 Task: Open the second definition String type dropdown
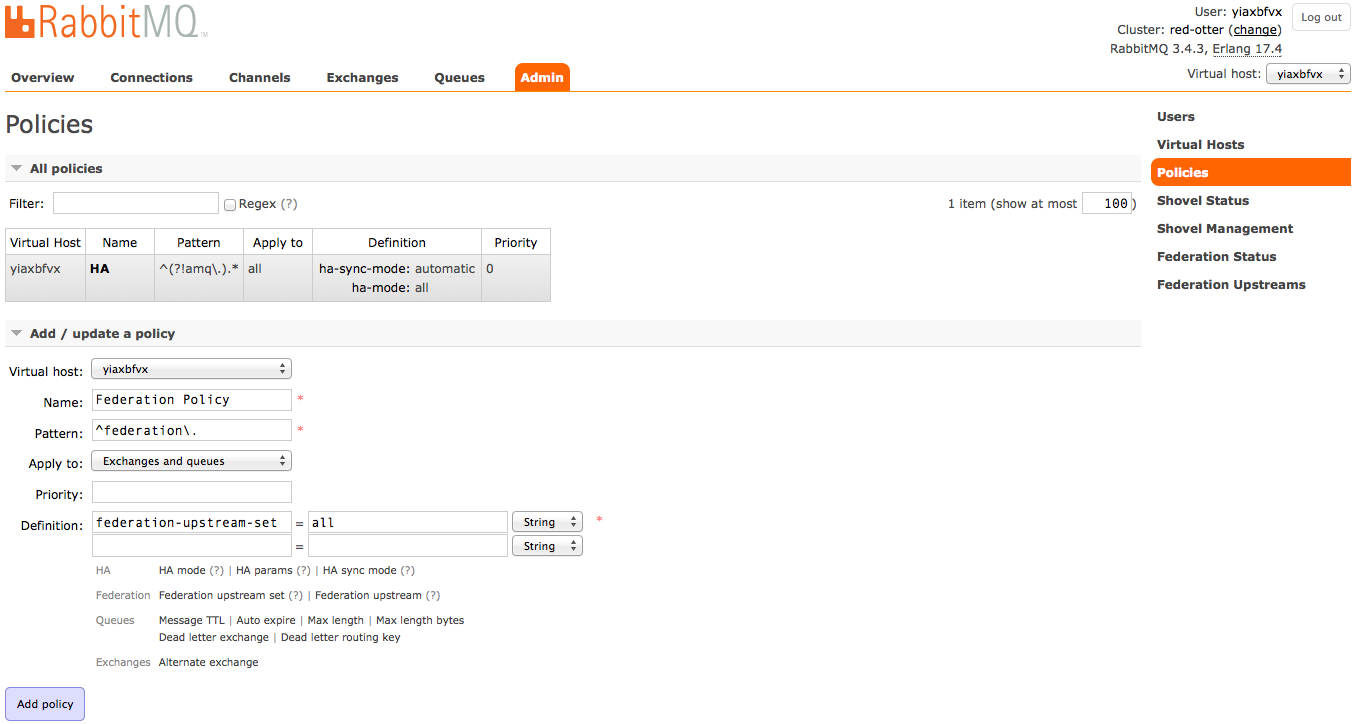[x=547, y=546]
